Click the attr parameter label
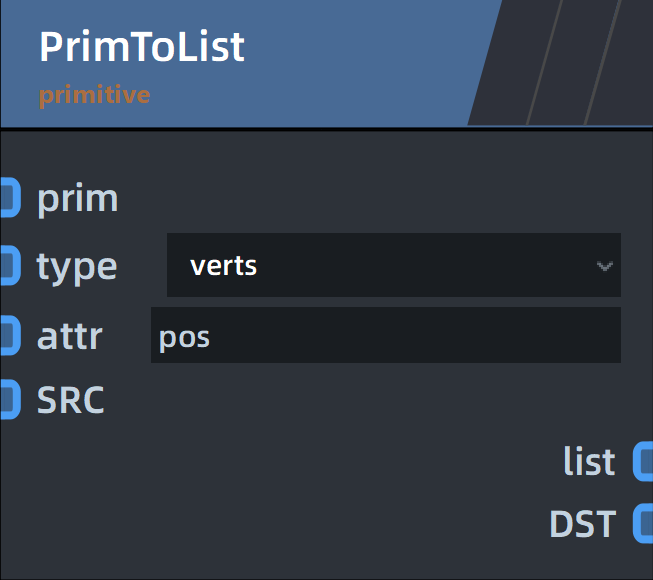Screen dimensions: 653x580 pos(70,336)
